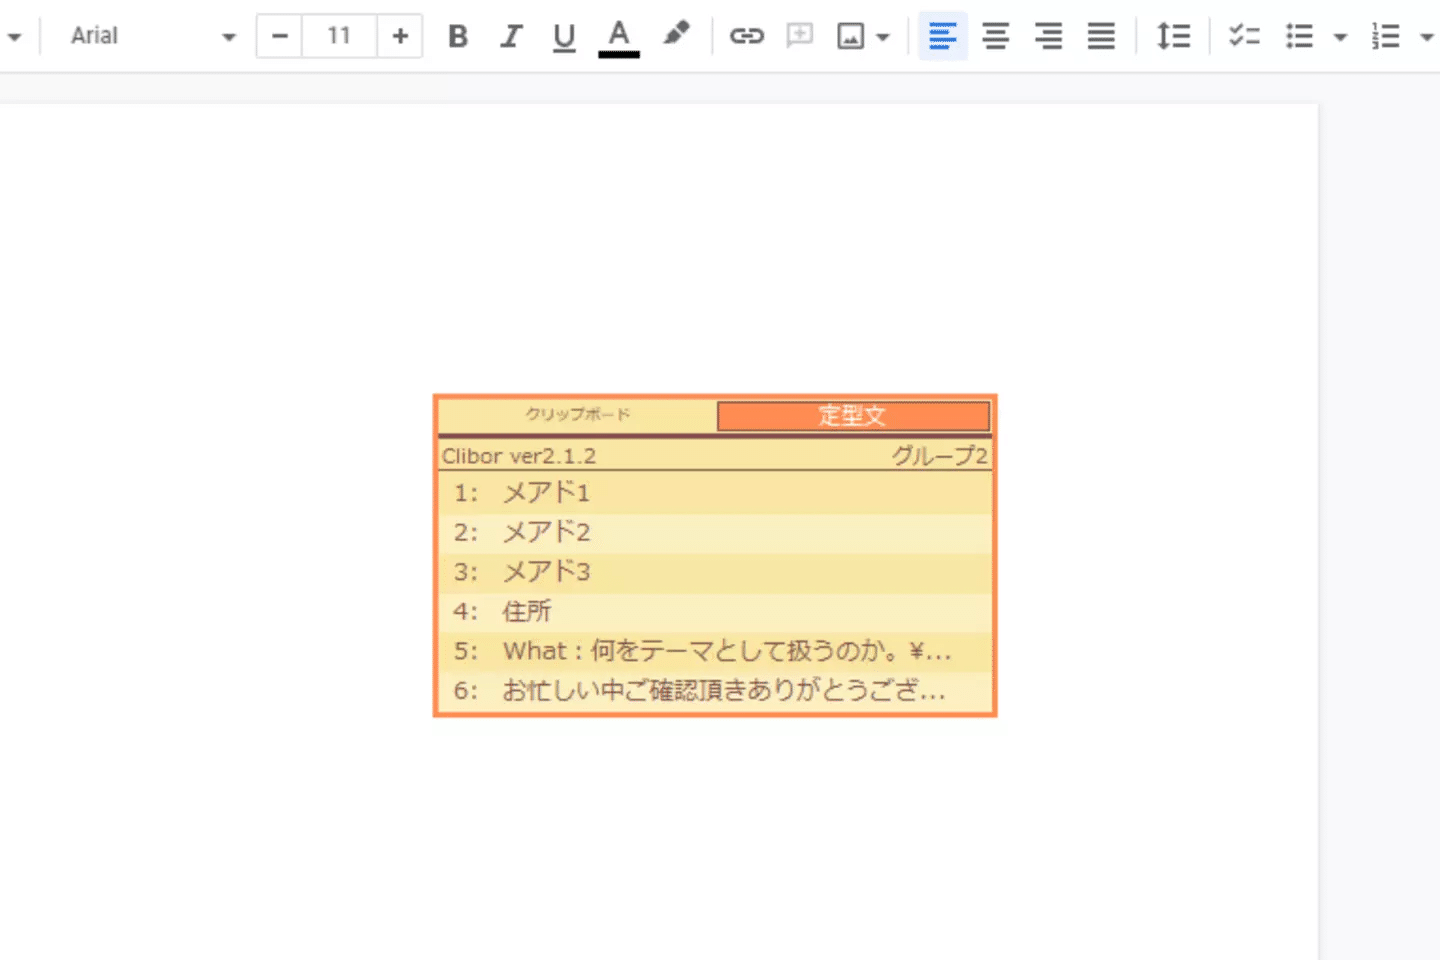Toggle underline formatting

[564, 37]
